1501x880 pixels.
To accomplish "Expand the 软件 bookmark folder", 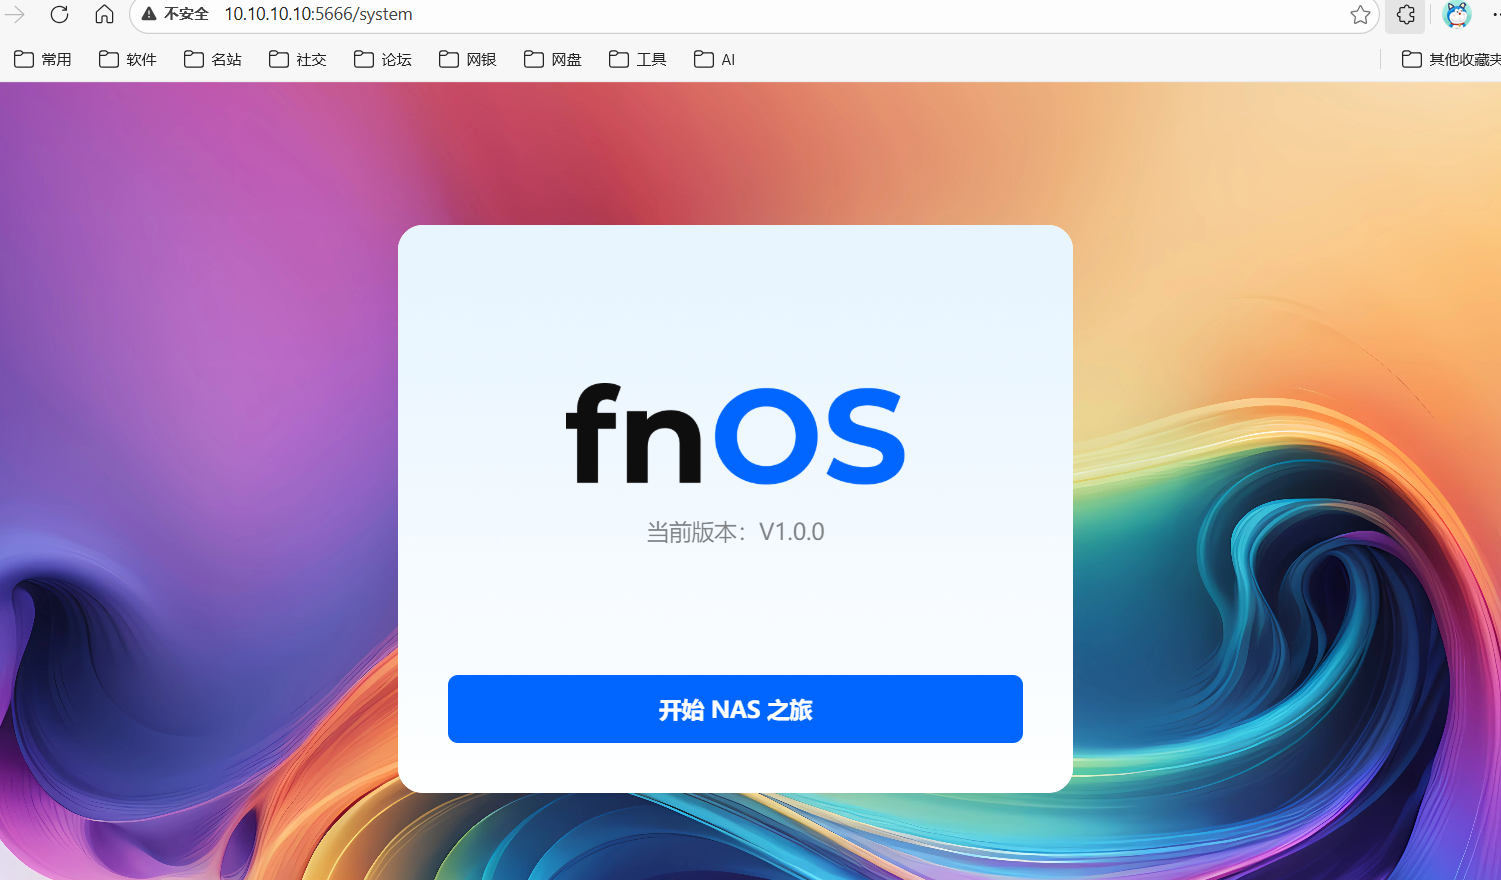I will tap(128, 59).
